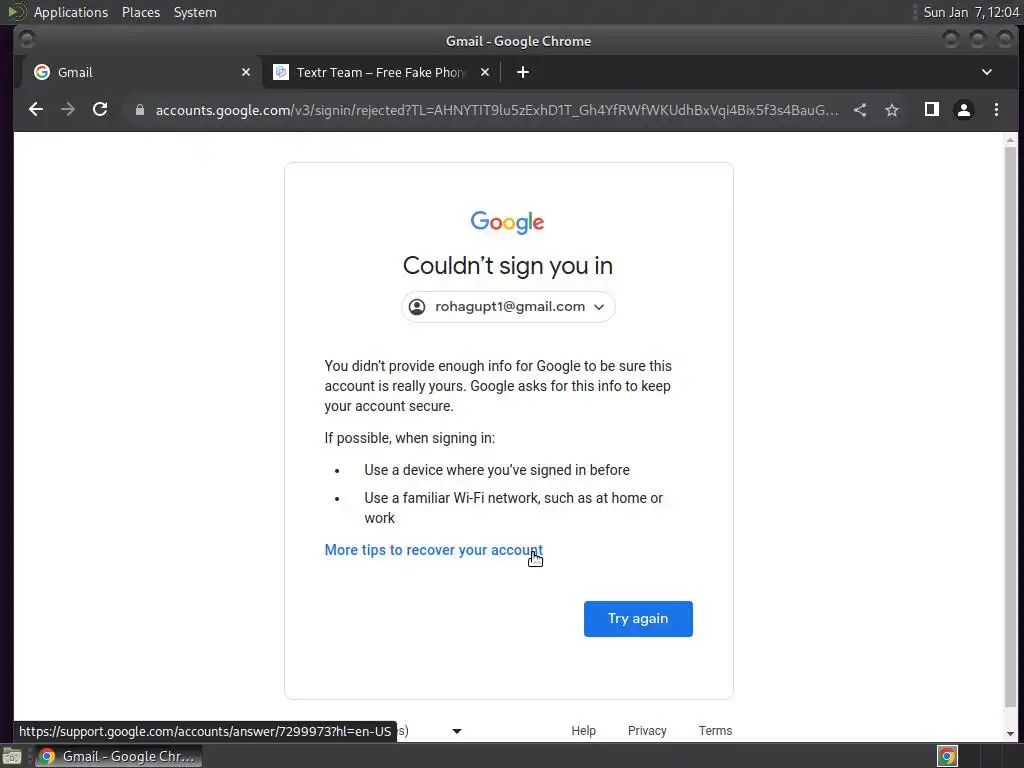Viewport: 1024px width, 768px height.
Task: Close the Gmail tab
Action: tap(246, 72)
